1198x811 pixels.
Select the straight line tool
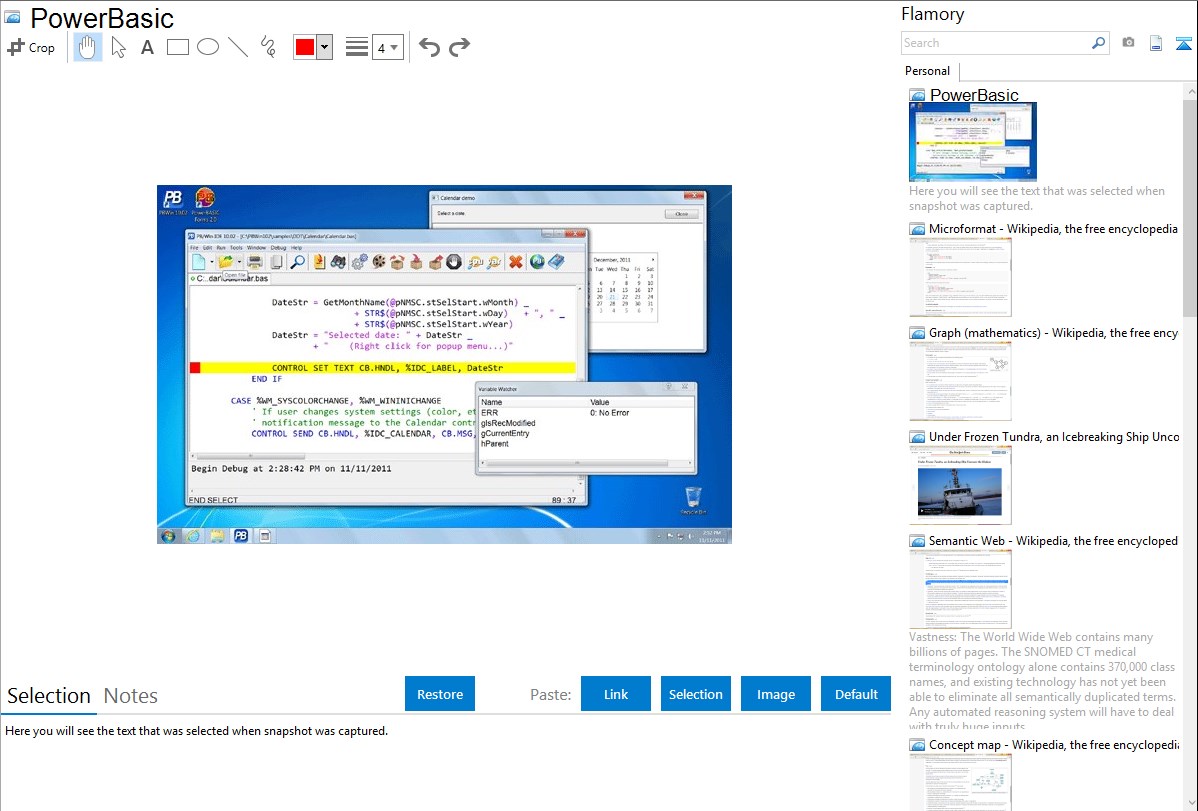tap(238, 47)
